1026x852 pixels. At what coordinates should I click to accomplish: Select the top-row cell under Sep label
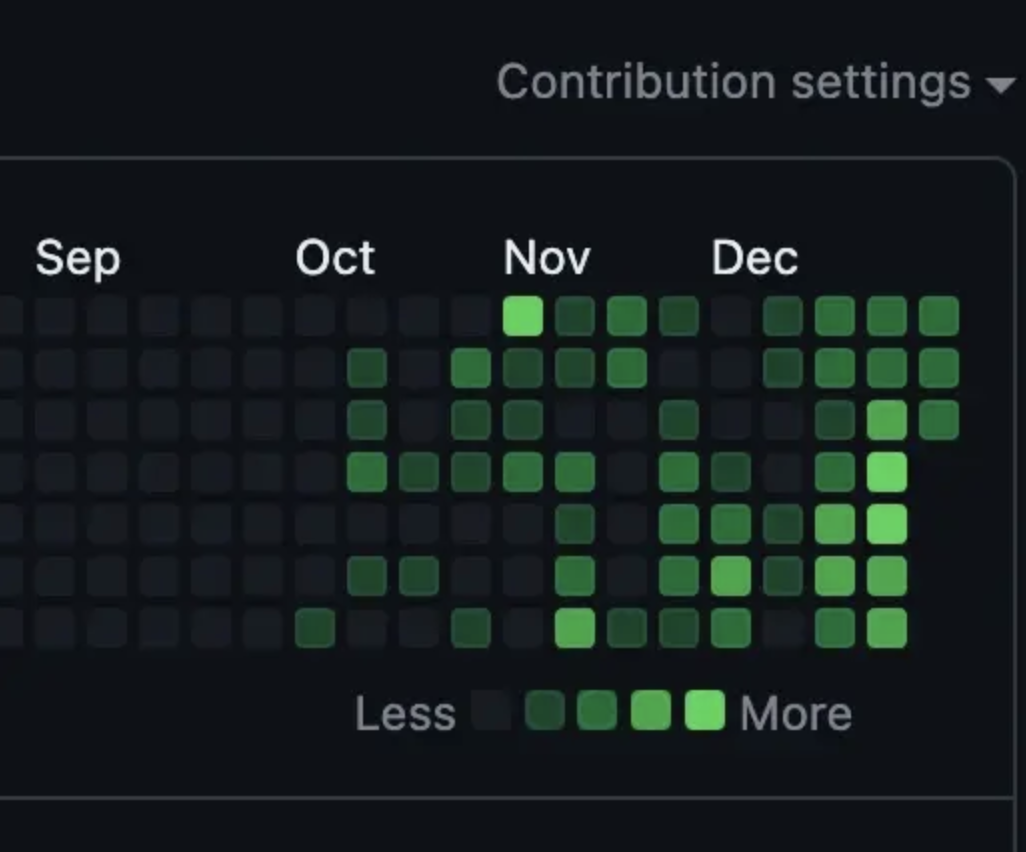point(55,316)
